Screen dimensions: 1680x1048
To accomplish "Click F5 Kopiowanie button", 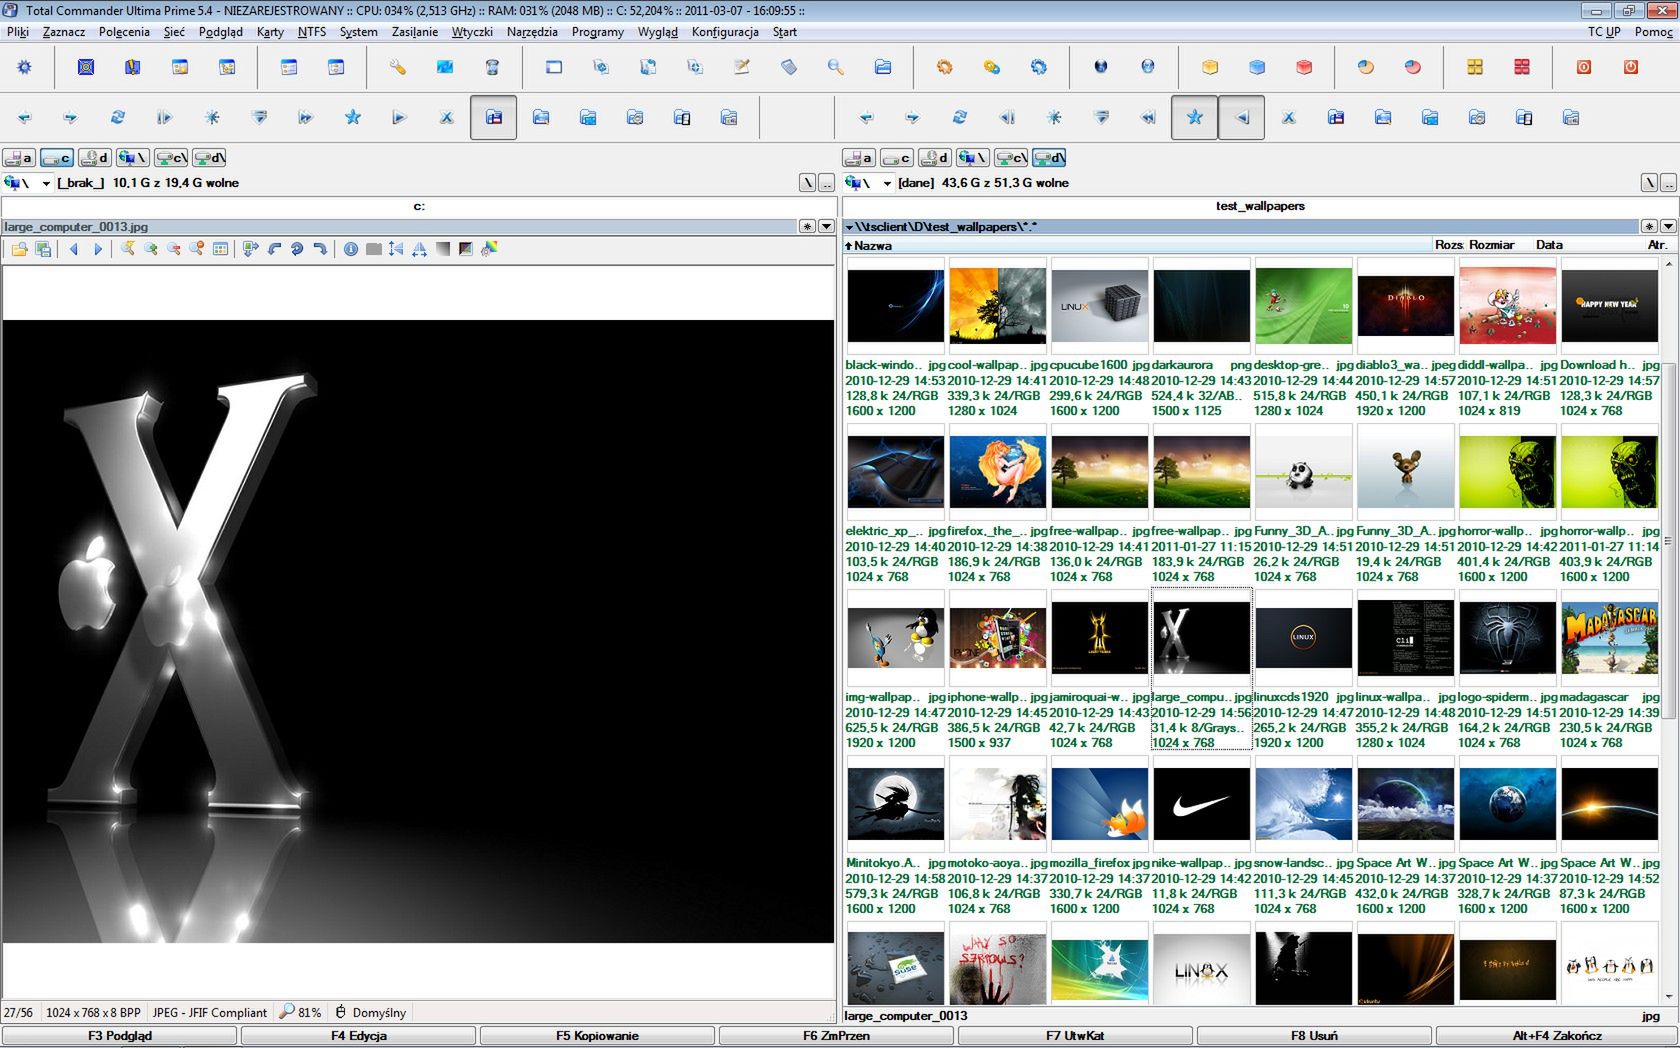I will pyautogui.click(x=598, y=1036).
